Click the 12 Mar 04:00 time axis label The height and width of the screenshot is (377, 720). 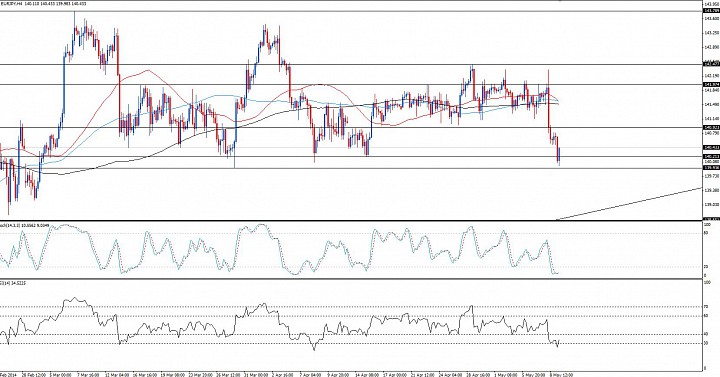point(116,375)
